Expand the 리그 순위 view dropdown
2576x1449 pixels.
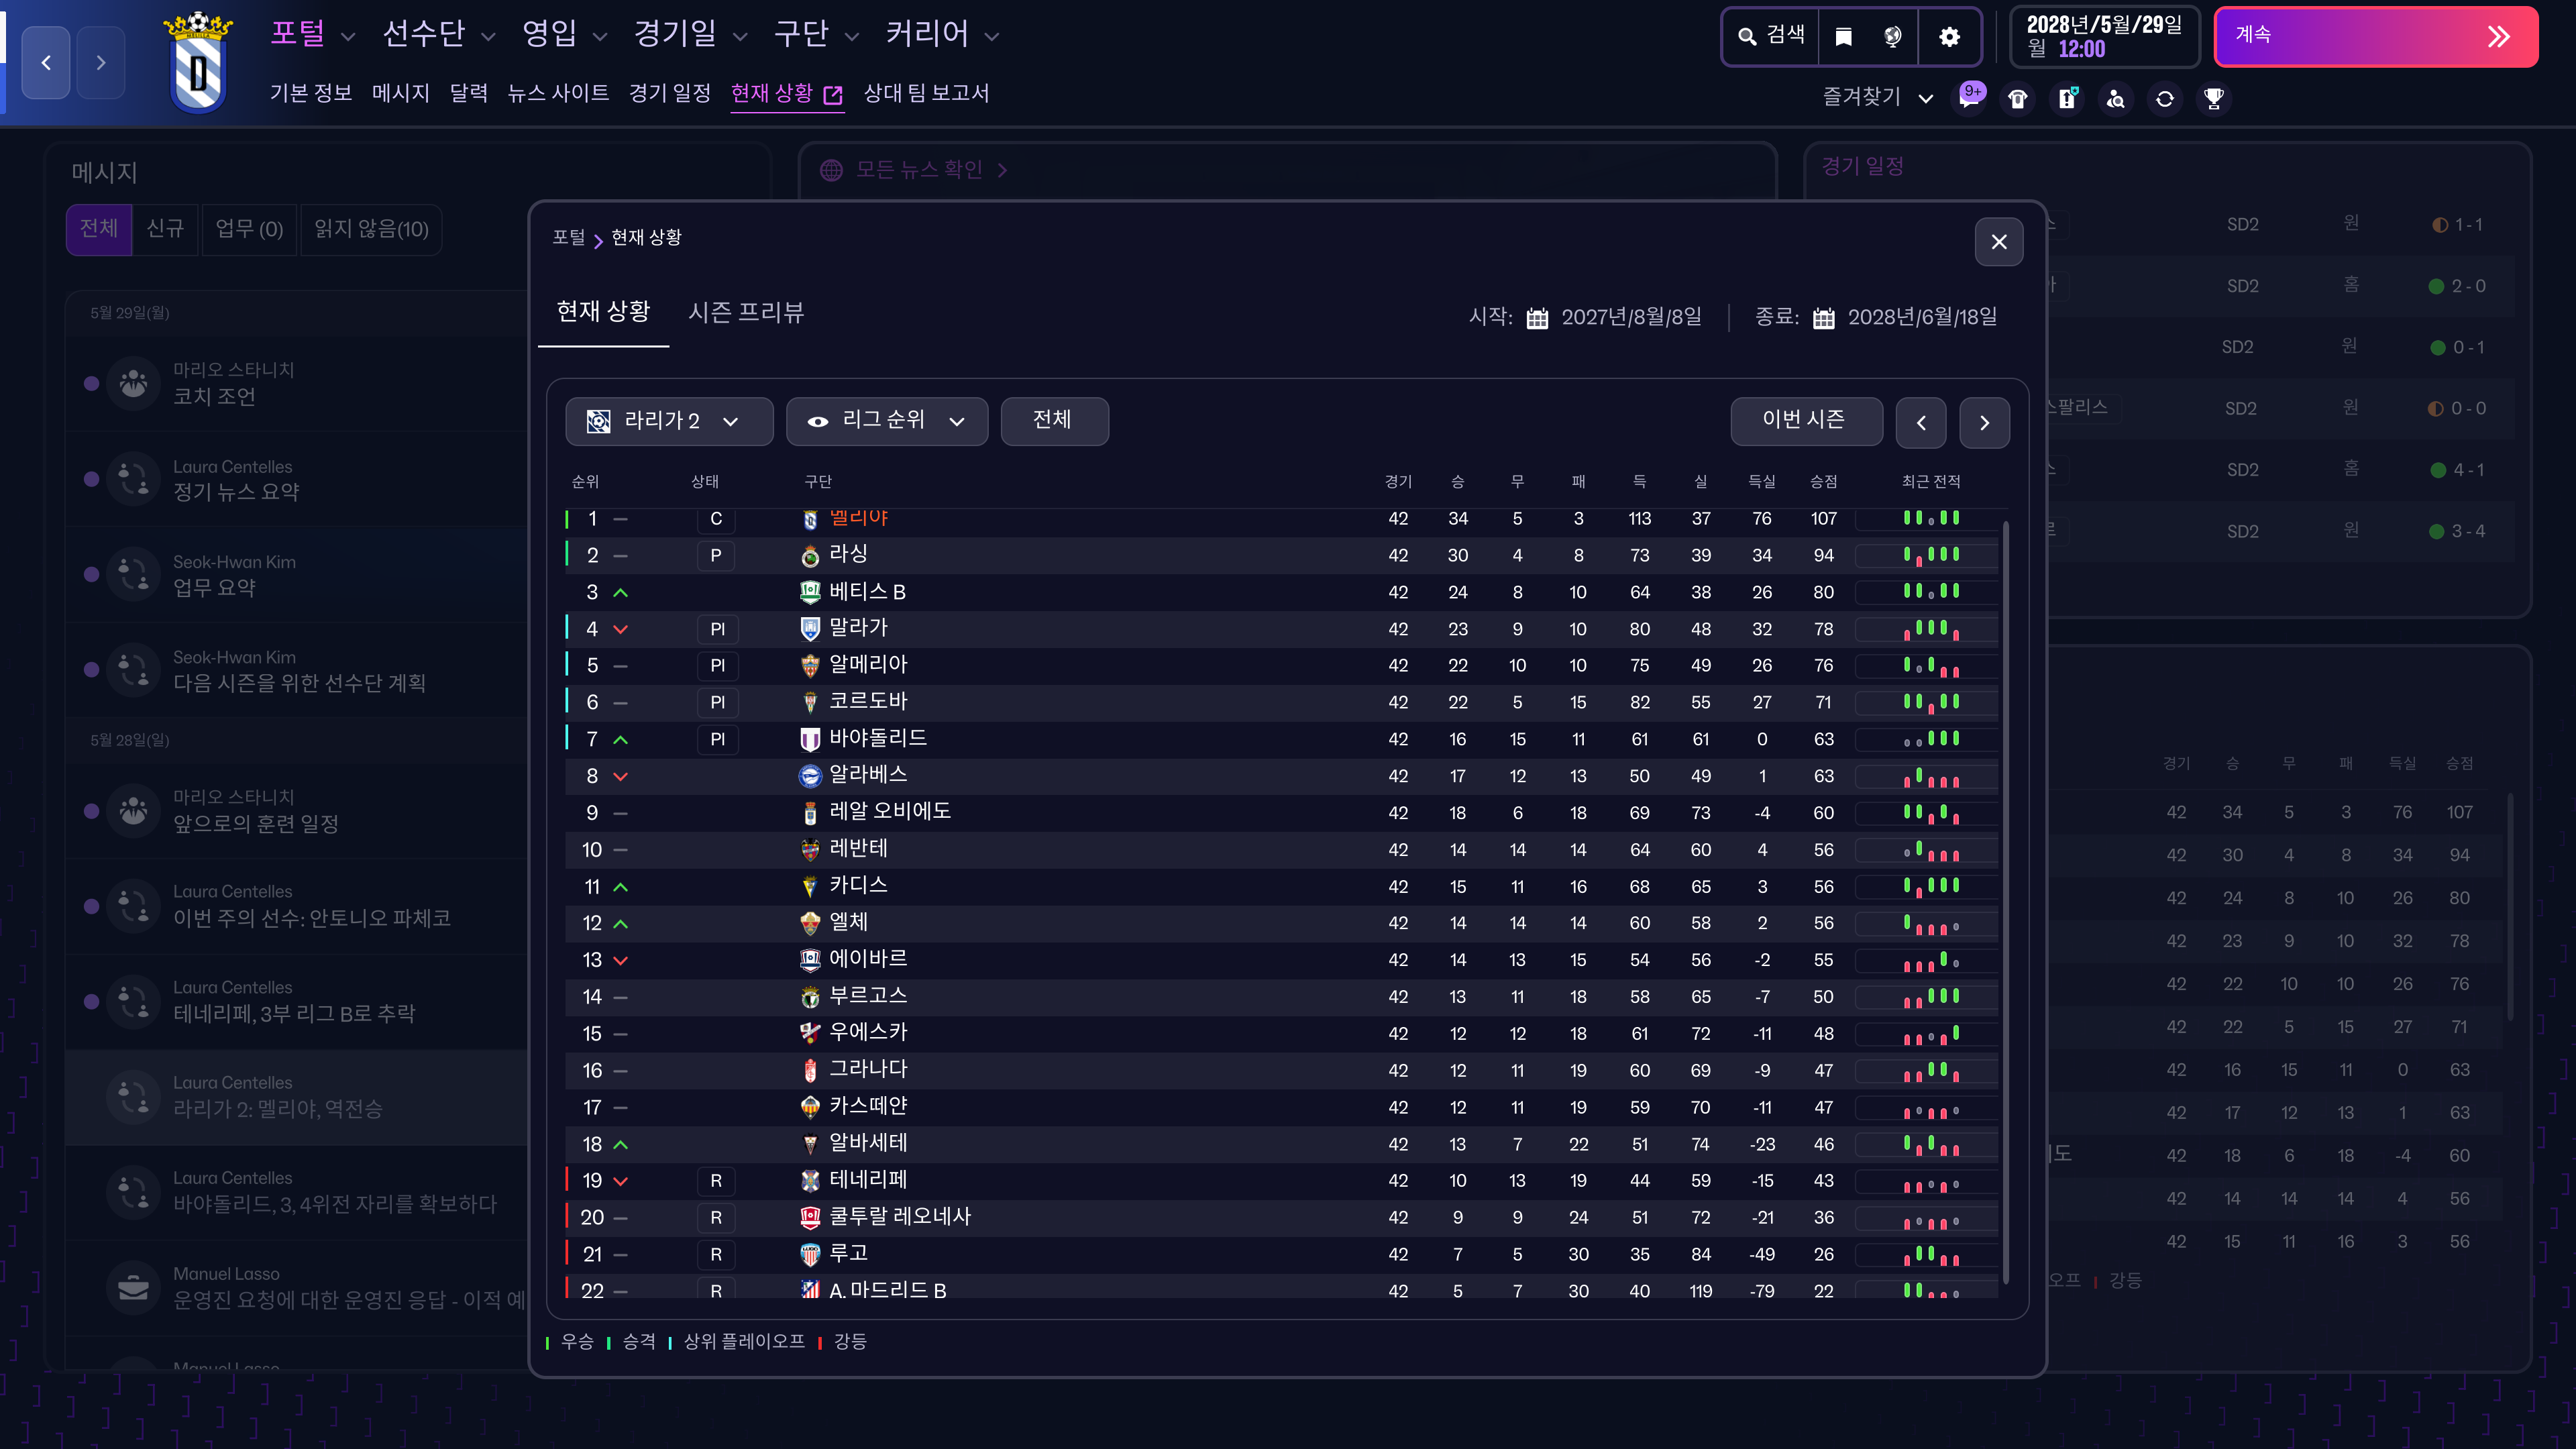(x=886, y=421)
